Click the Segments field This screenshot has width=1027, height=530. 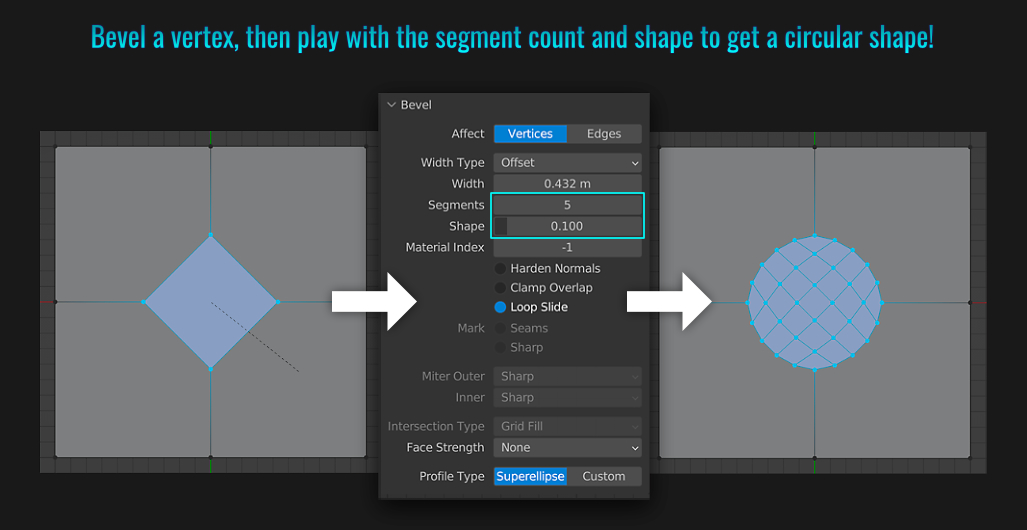coord(567,205)
